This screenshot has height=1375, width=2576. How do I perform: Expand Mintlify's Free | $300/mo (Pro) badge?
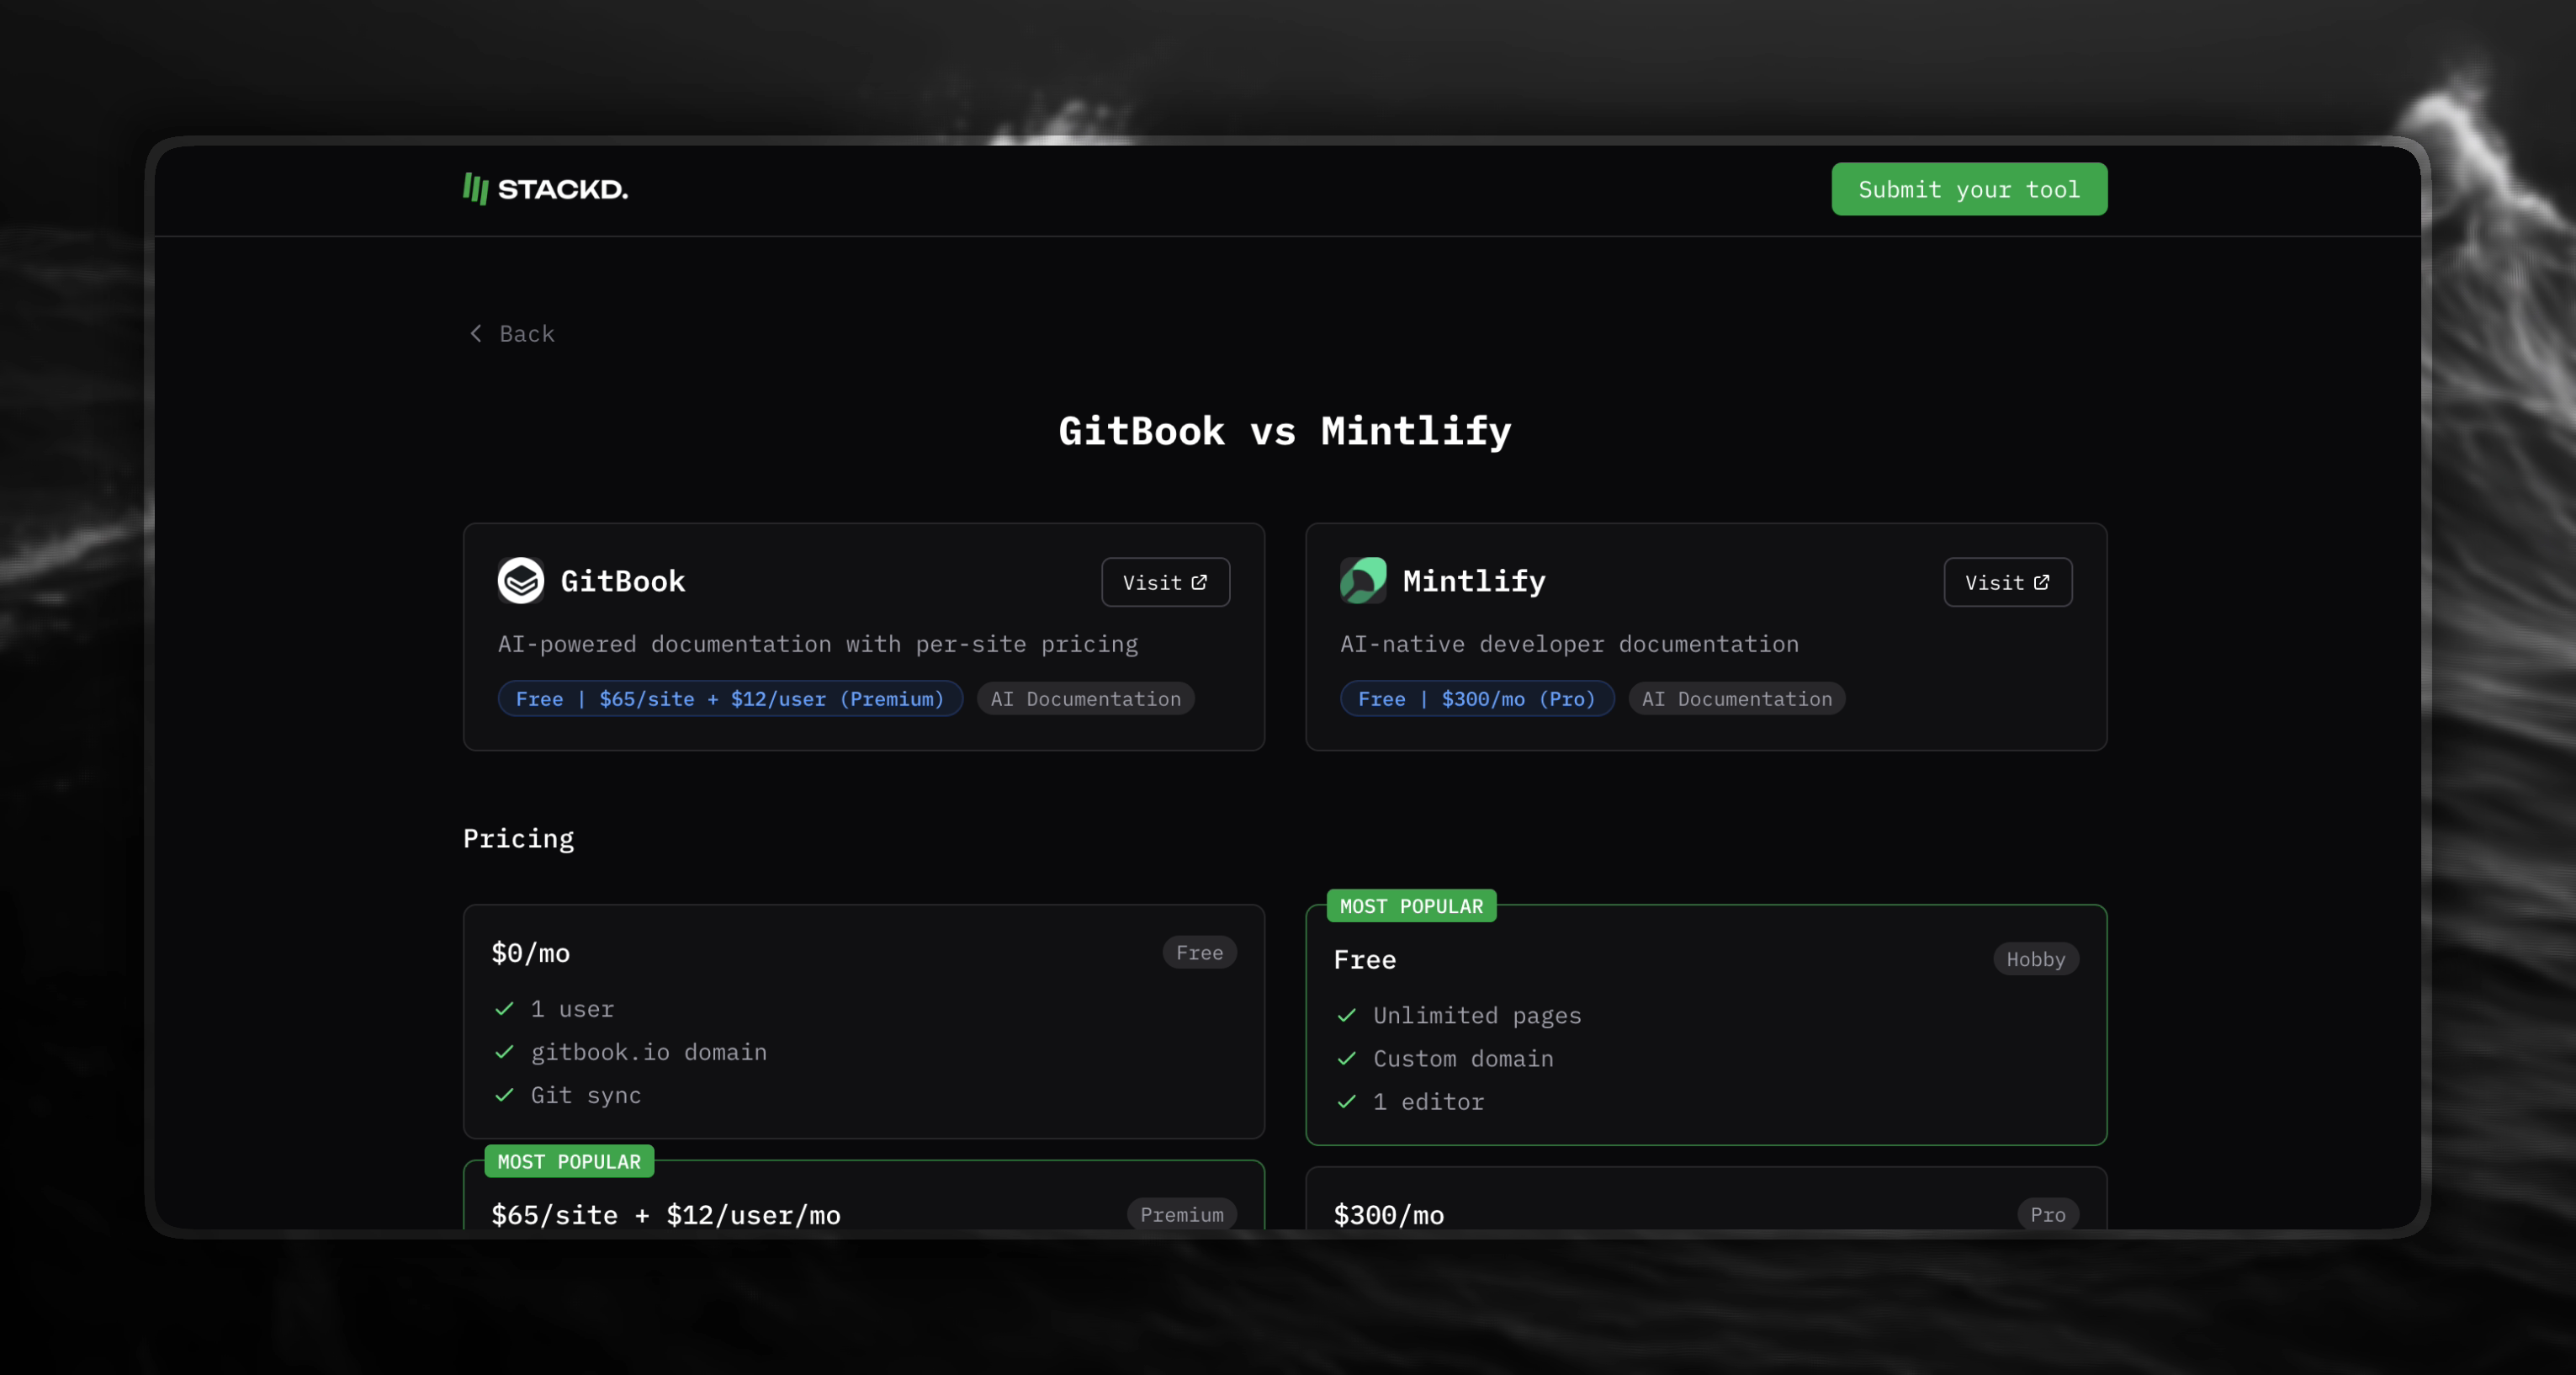point(1477,698)
